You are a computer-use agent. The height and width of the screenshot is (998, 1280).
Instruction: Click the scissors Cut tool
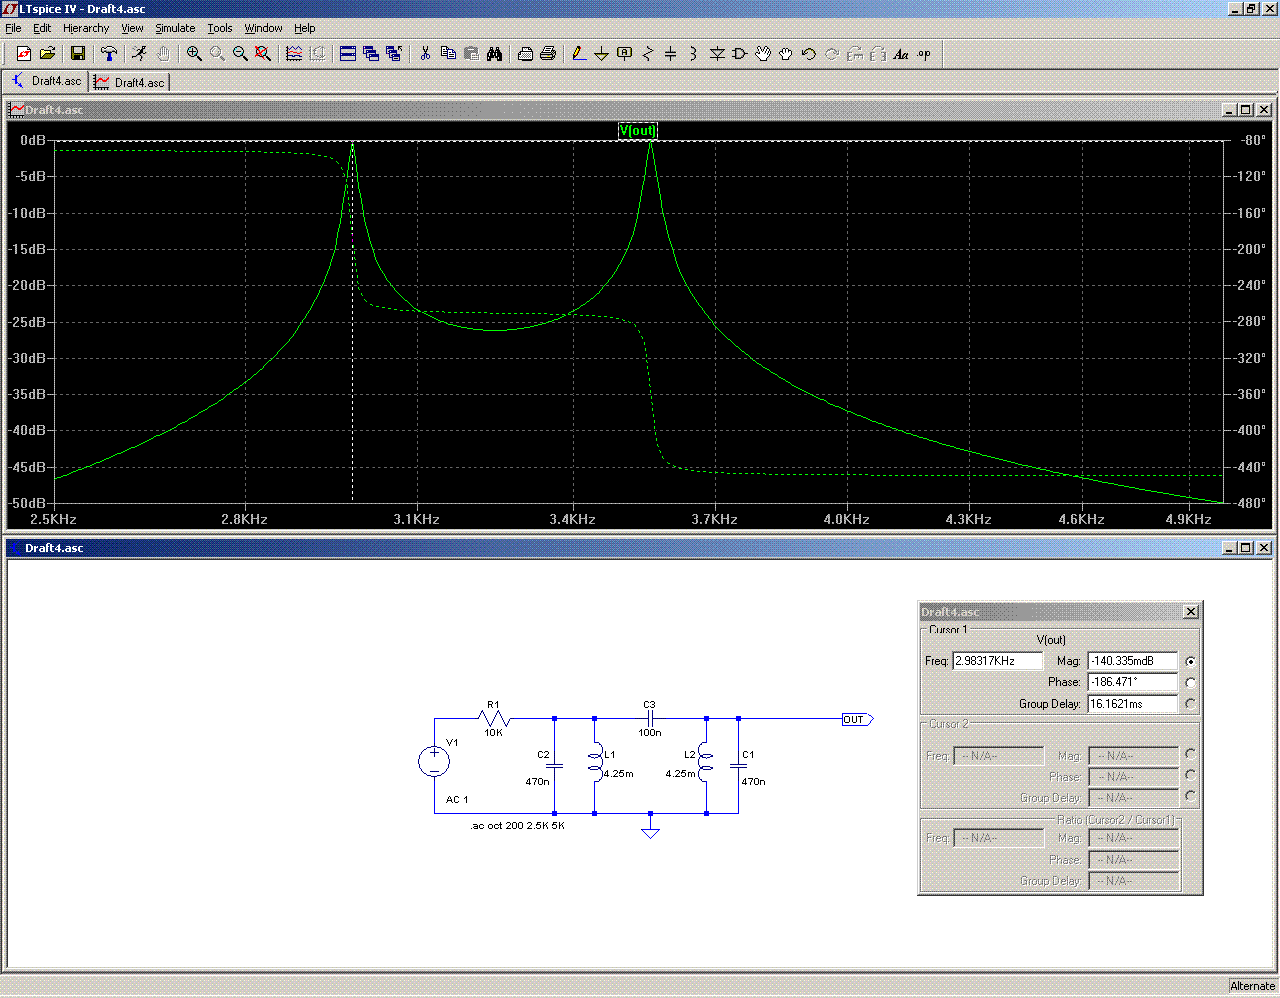pyautogui.click(x=425, y=54)
